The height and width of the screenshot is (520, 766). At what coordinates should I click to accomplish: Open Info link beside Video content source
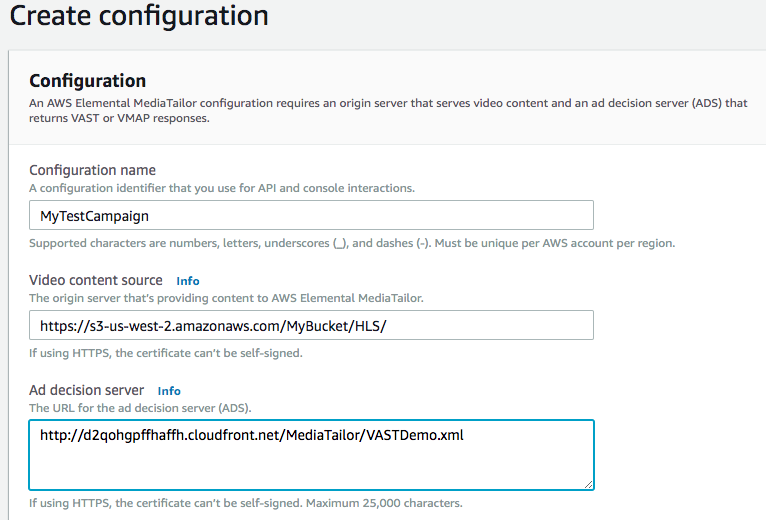pyautogui.click(x=188, y=281)
